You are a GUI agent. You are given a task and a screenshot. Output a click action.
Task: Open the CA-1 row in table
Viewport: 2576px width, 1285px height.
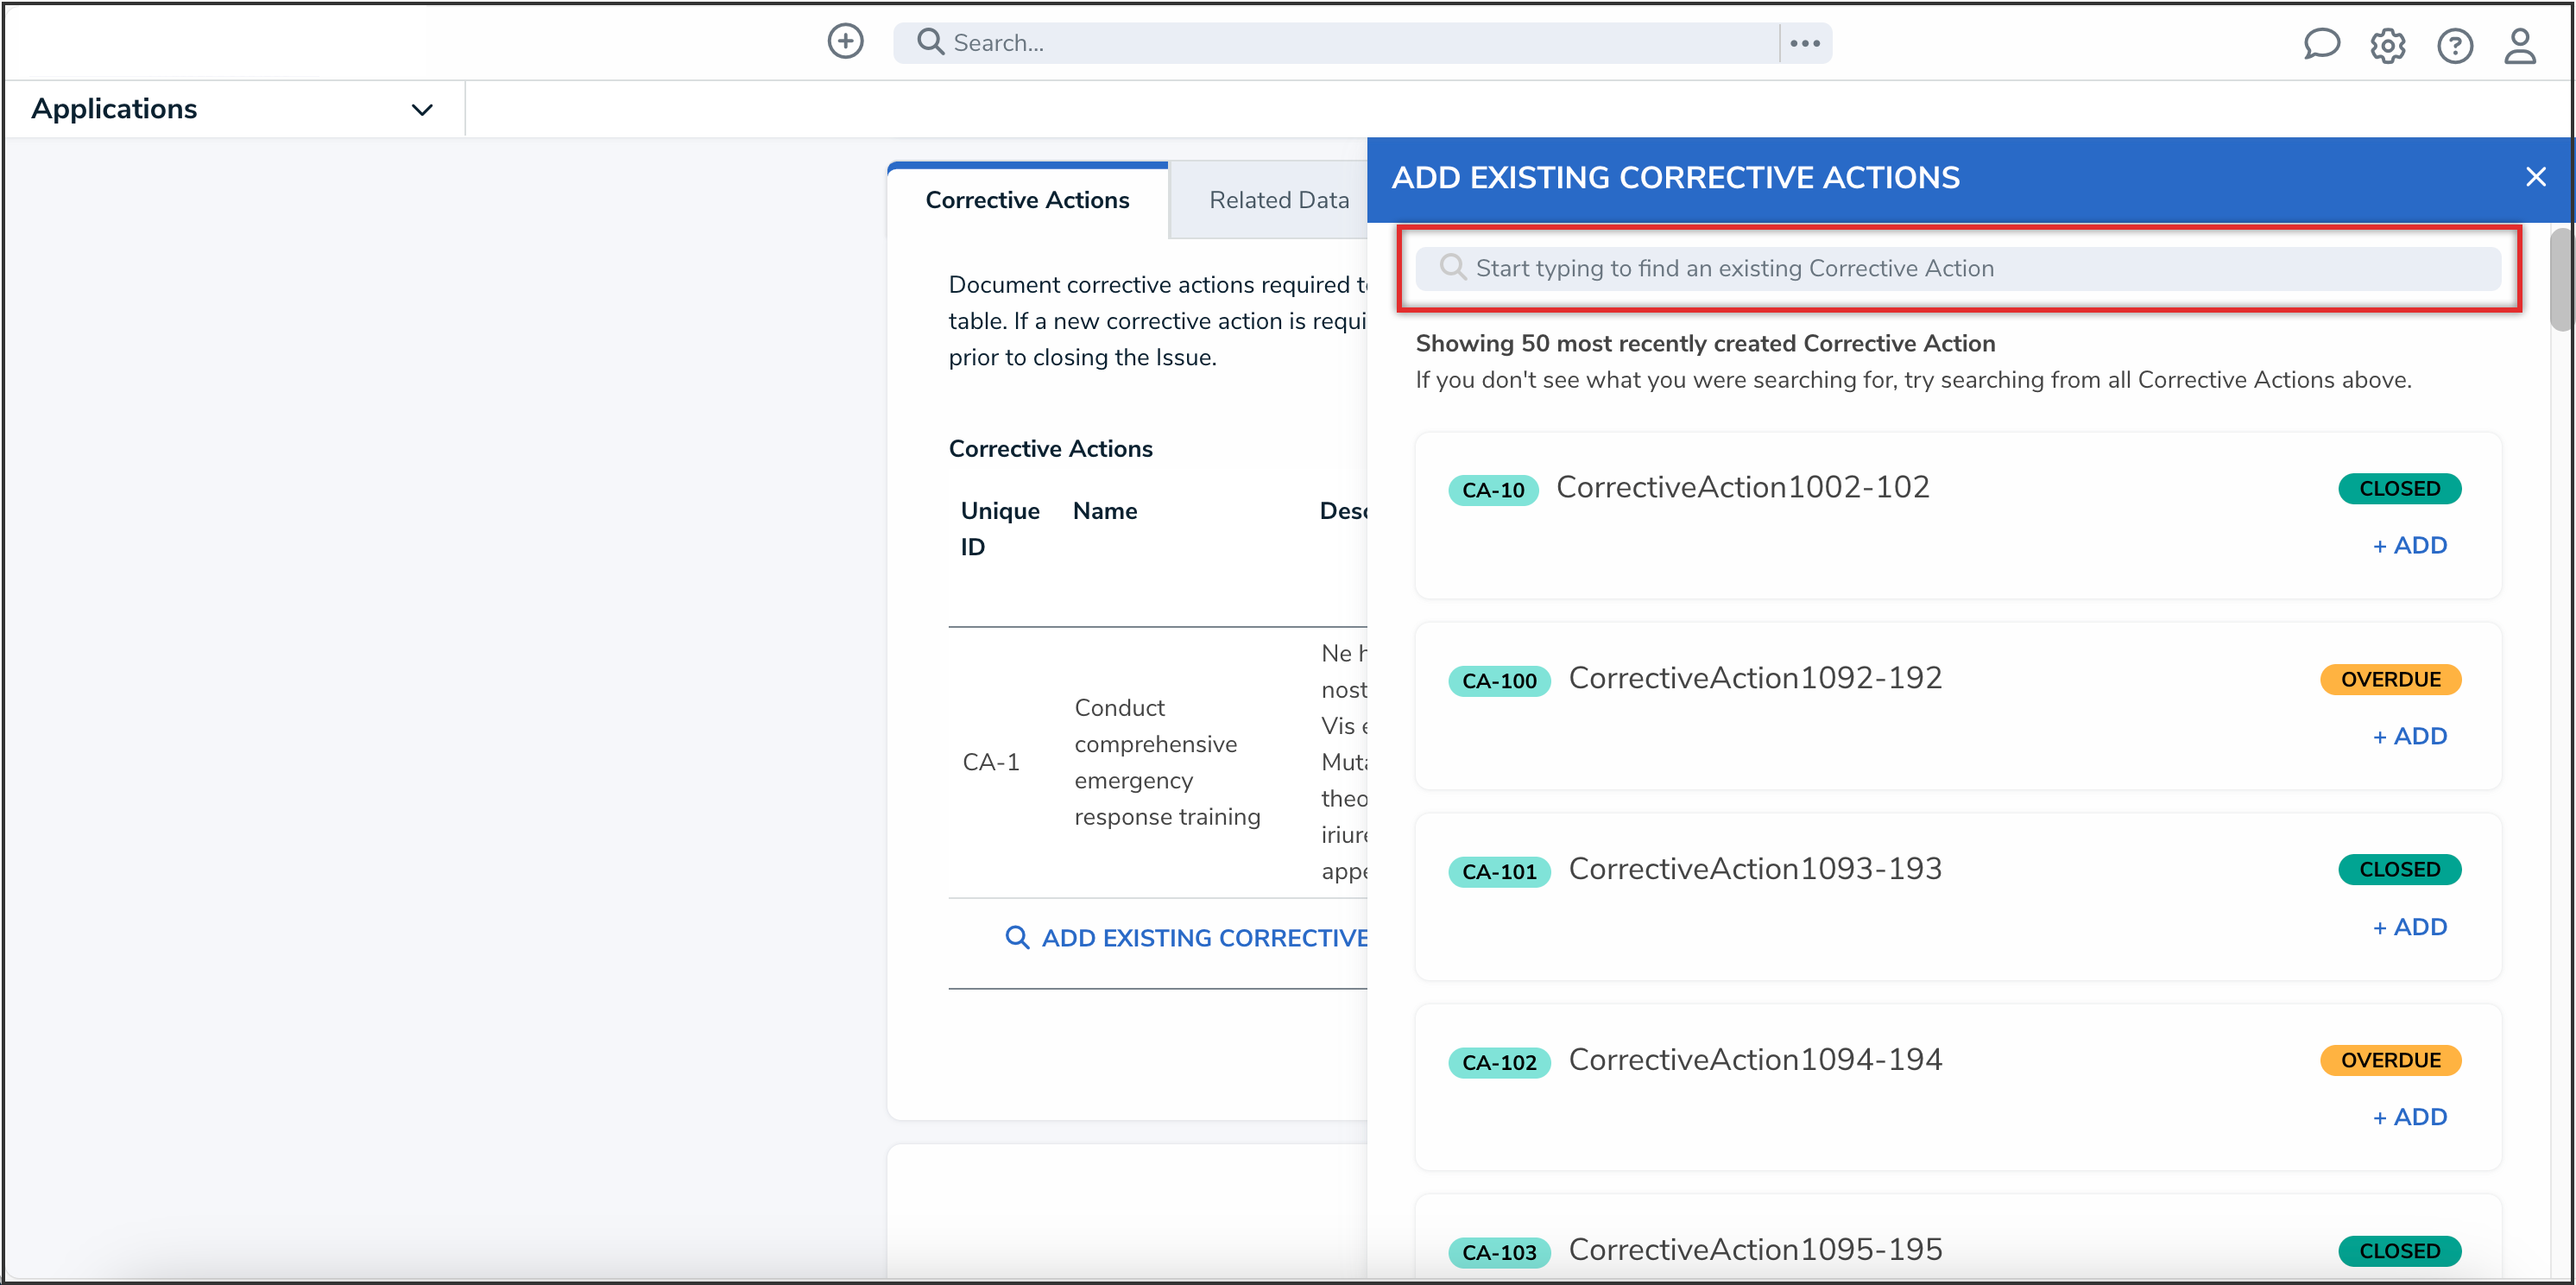coord(990,762)
